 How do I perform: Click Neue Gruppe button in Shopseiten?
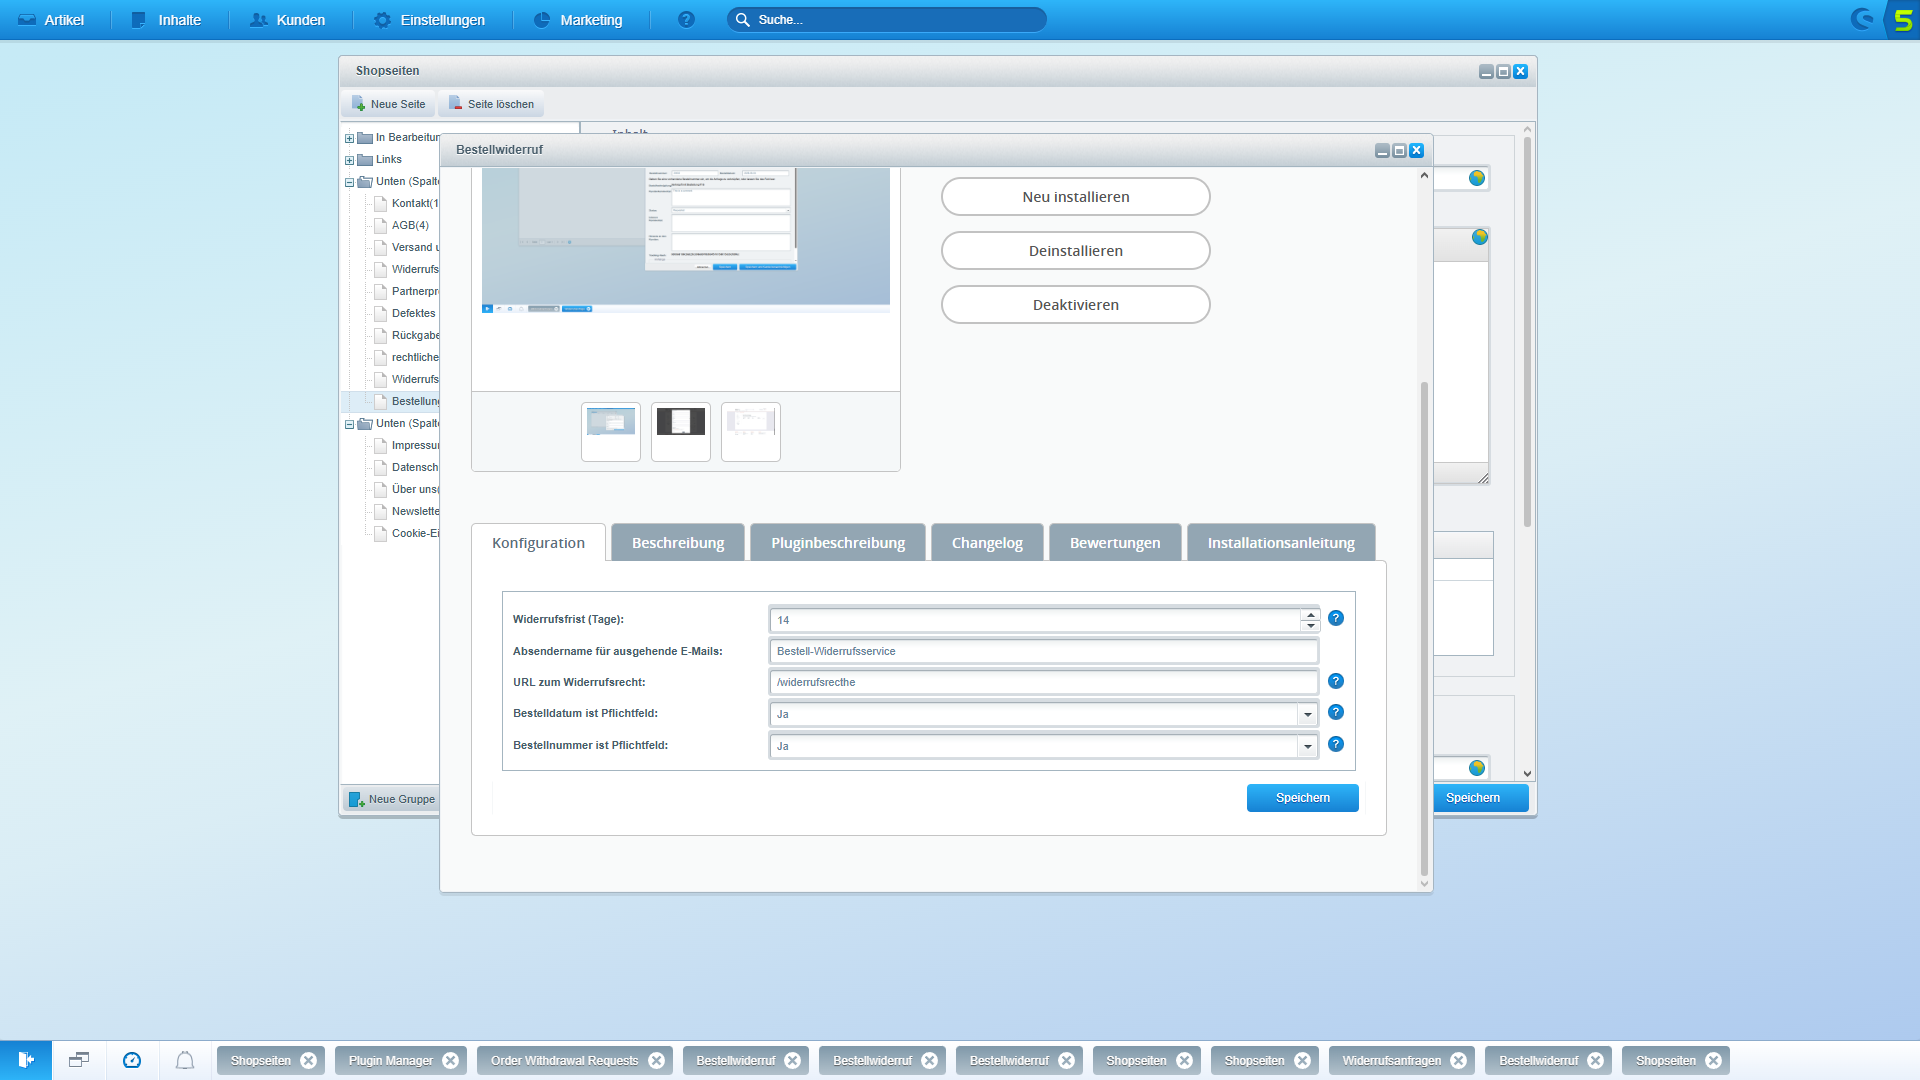coord(392,799)
